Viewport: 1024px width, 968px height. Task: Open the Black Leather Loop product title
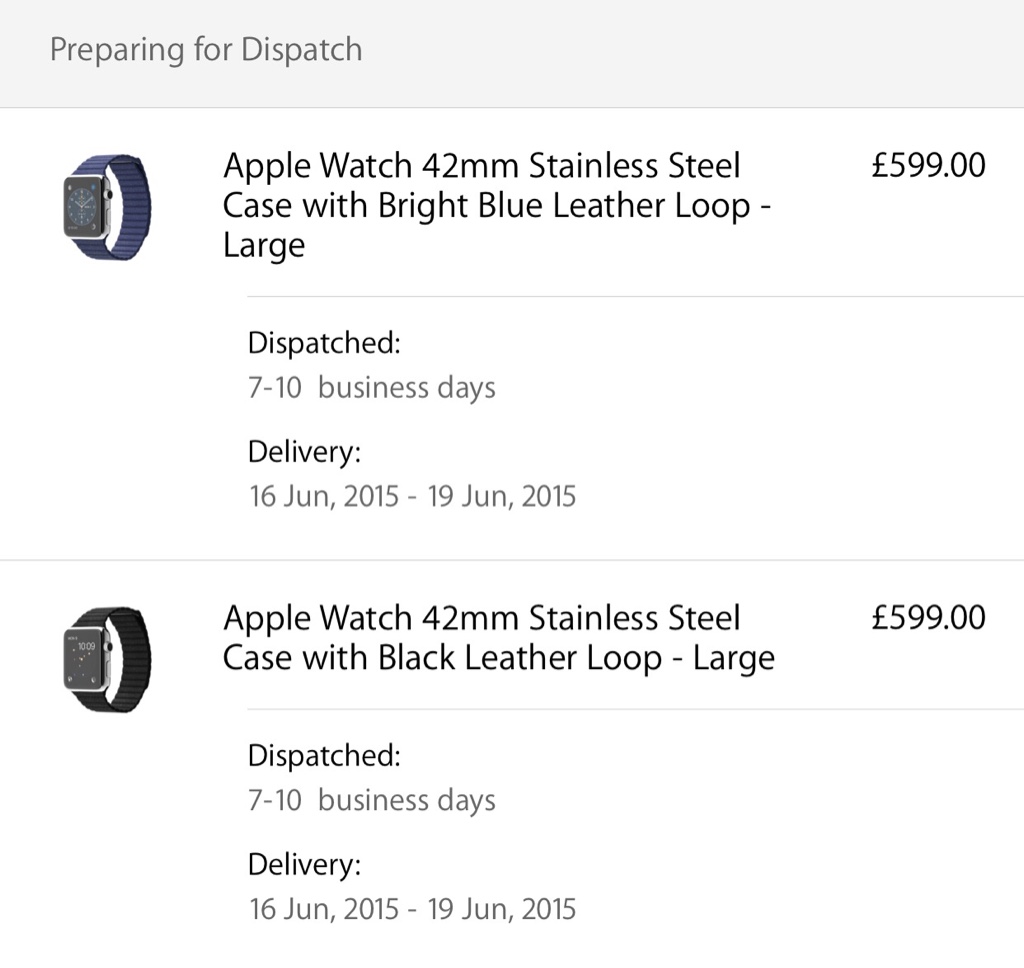[x=497, y=638]
